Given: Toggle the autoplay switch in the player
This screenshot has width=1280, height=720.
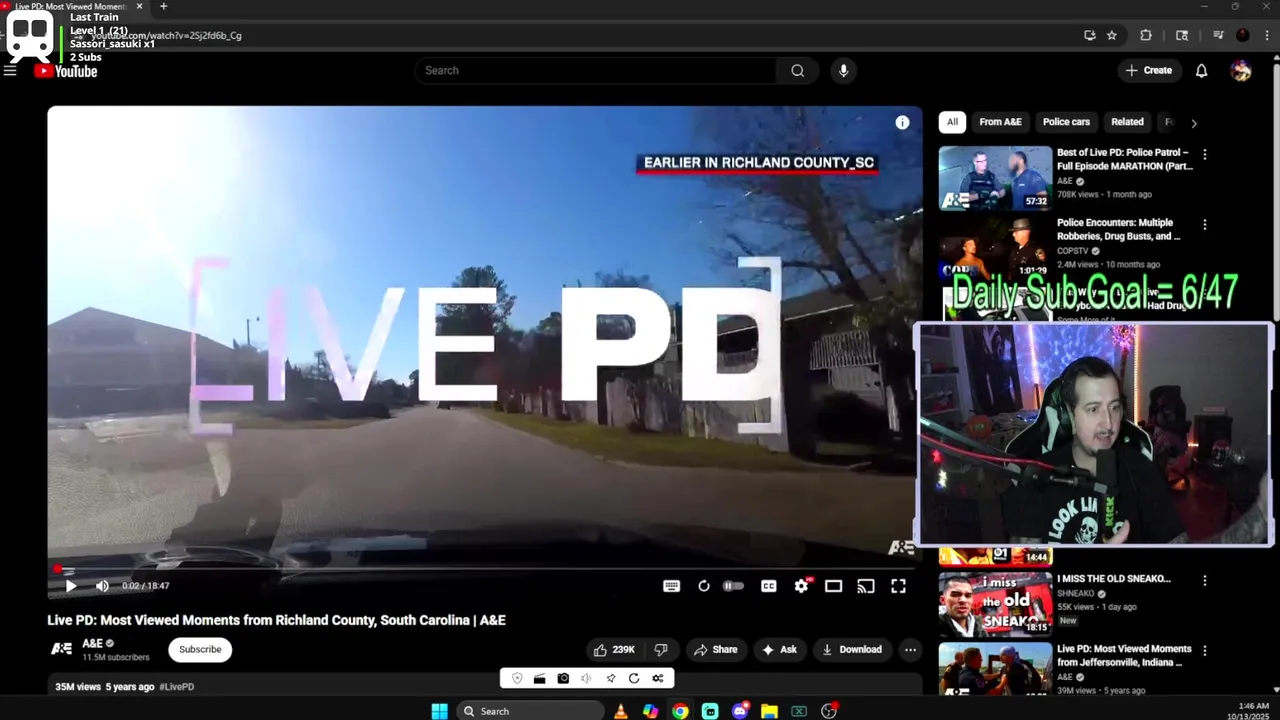Looking at the screenshot, I should coord(734,586).
